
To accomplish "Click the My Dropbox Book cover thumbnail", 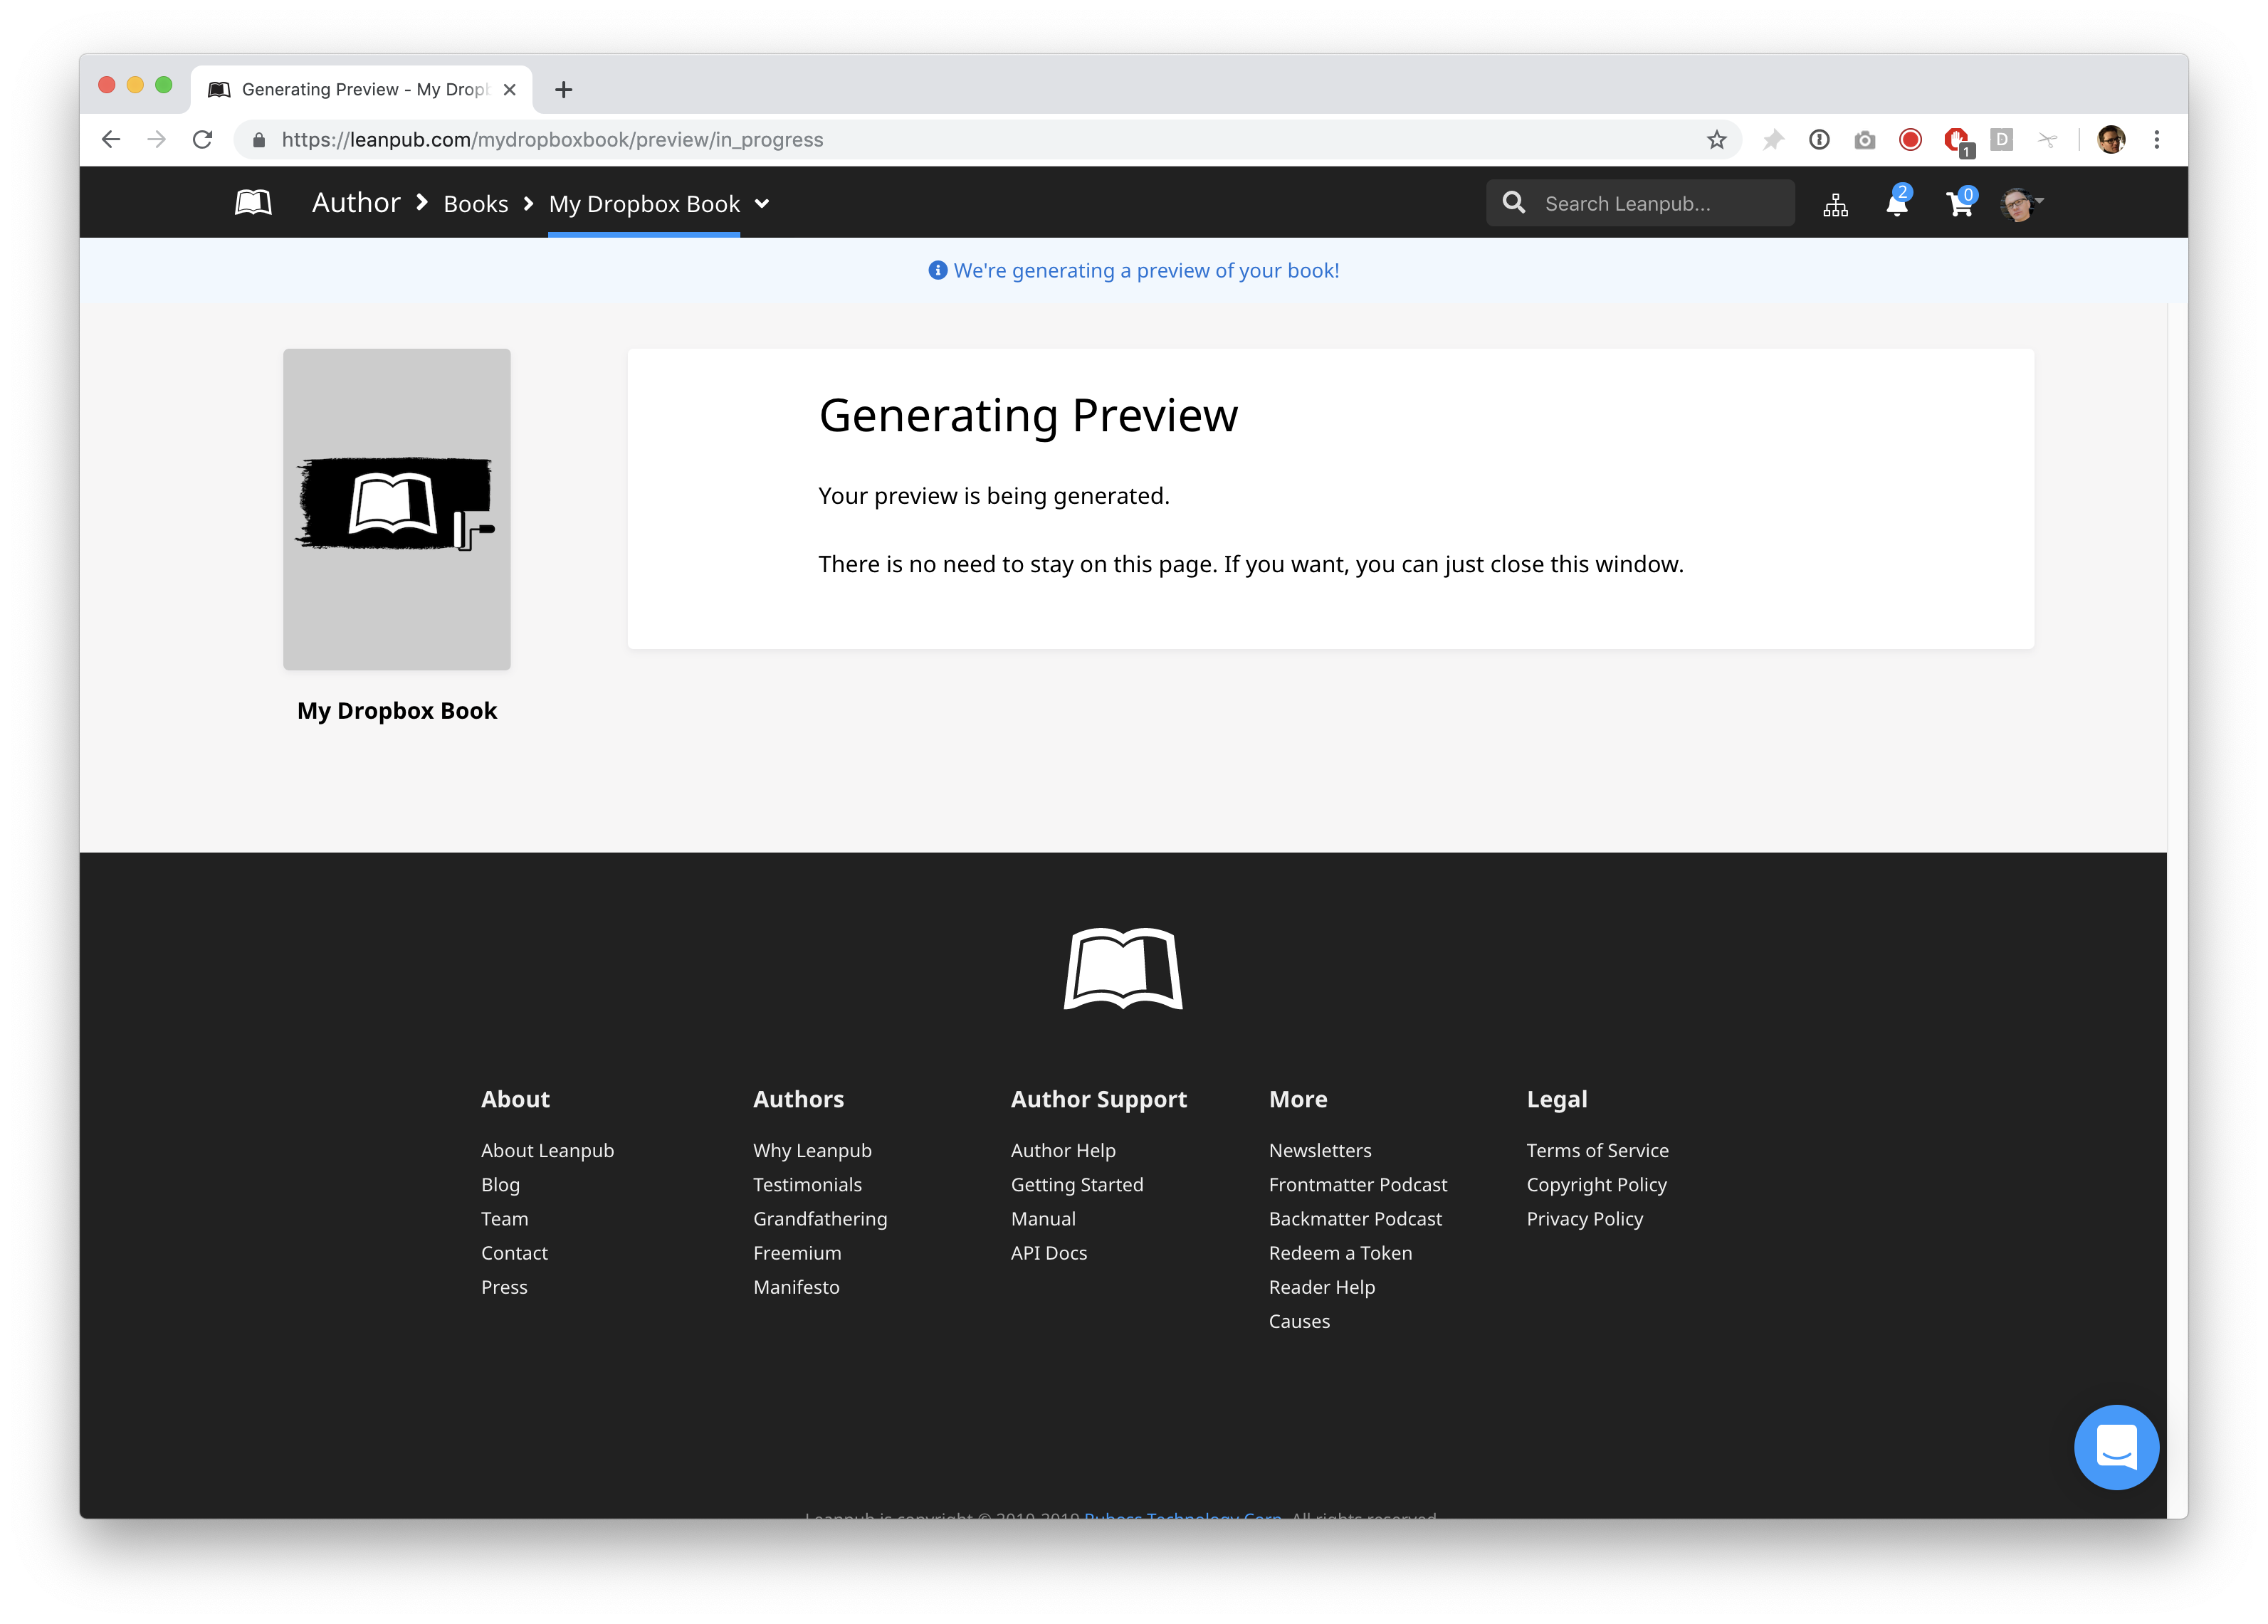I will (x=397, y=509).
